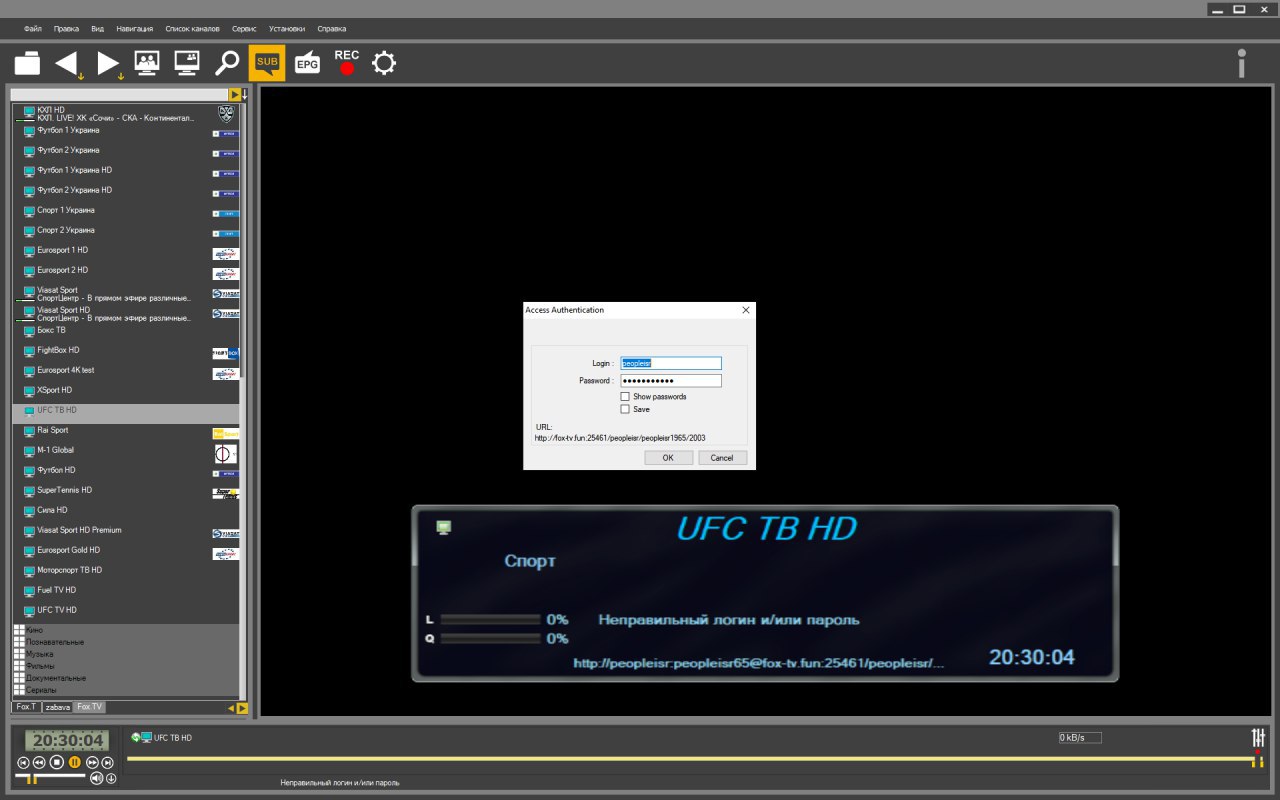1280x800 pixels.
Task: Skip to next track button
Action: click(109, 762)
